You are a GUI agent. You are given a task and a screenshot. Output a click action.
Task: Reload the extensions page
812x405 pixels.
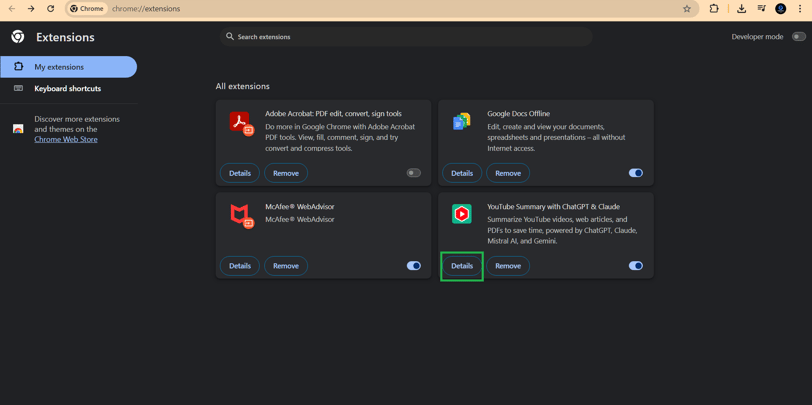click(x=50, y=9)
